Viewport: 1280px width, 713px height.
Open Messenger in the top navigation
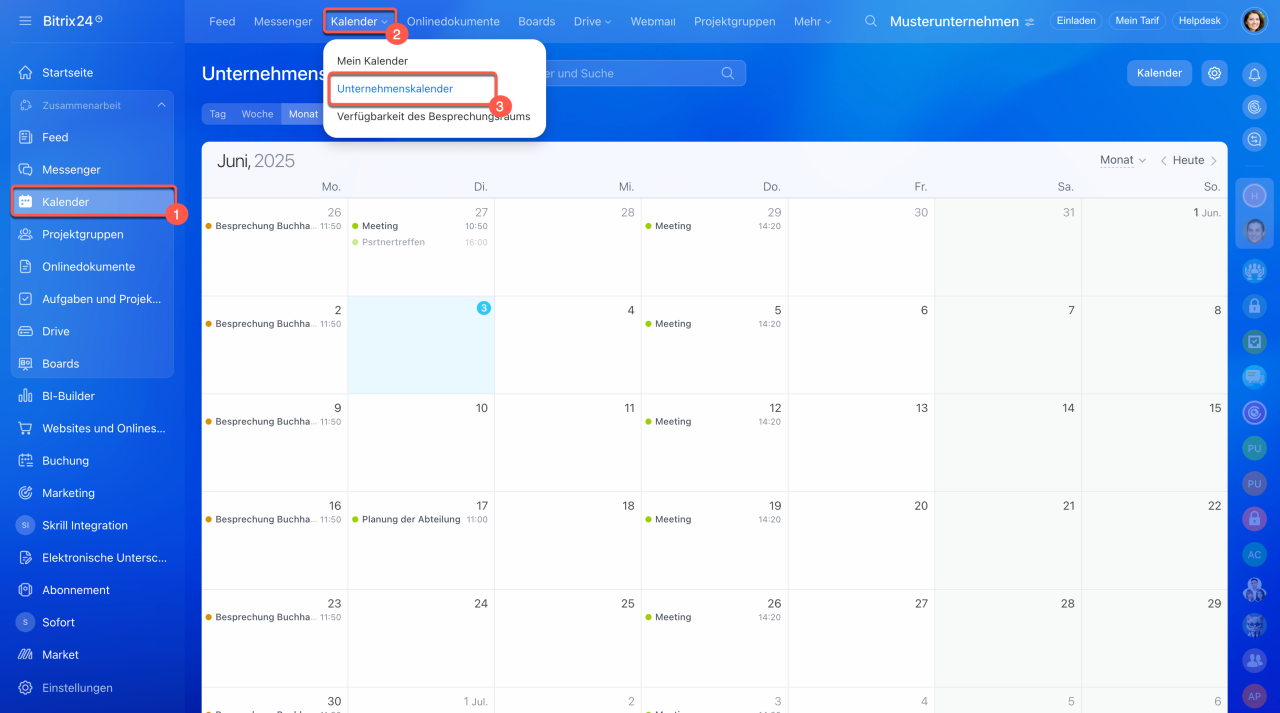[283, 22]
